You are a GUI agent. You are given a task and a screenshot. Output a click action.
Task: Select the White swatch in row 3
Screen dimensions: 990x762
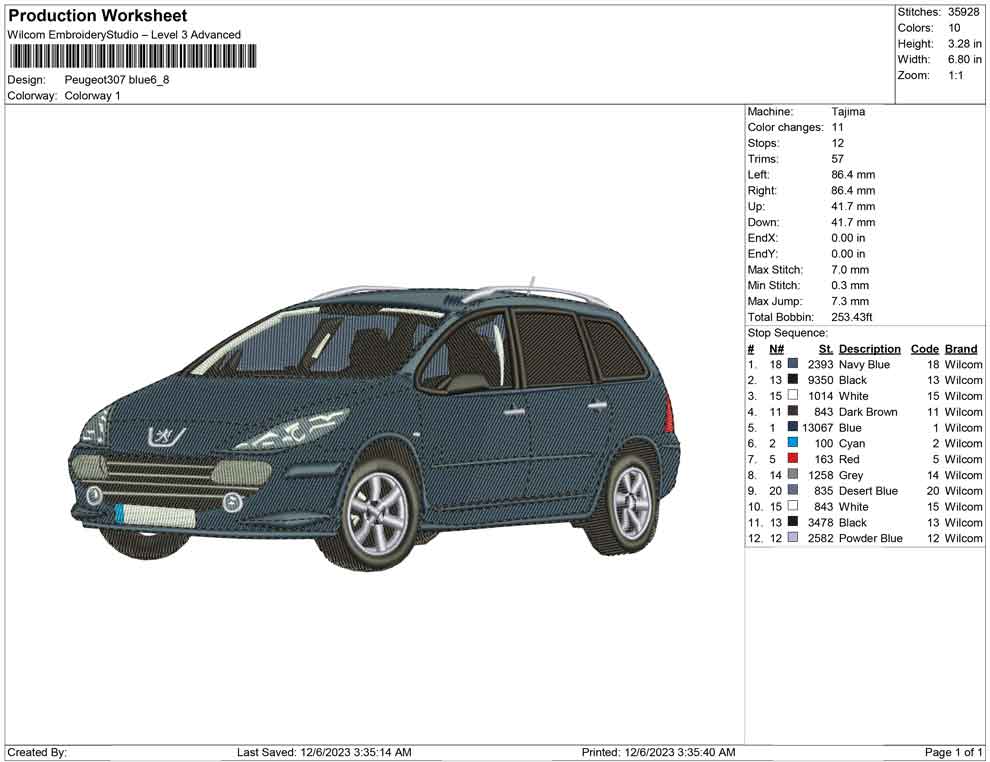[x=793, y=396]
